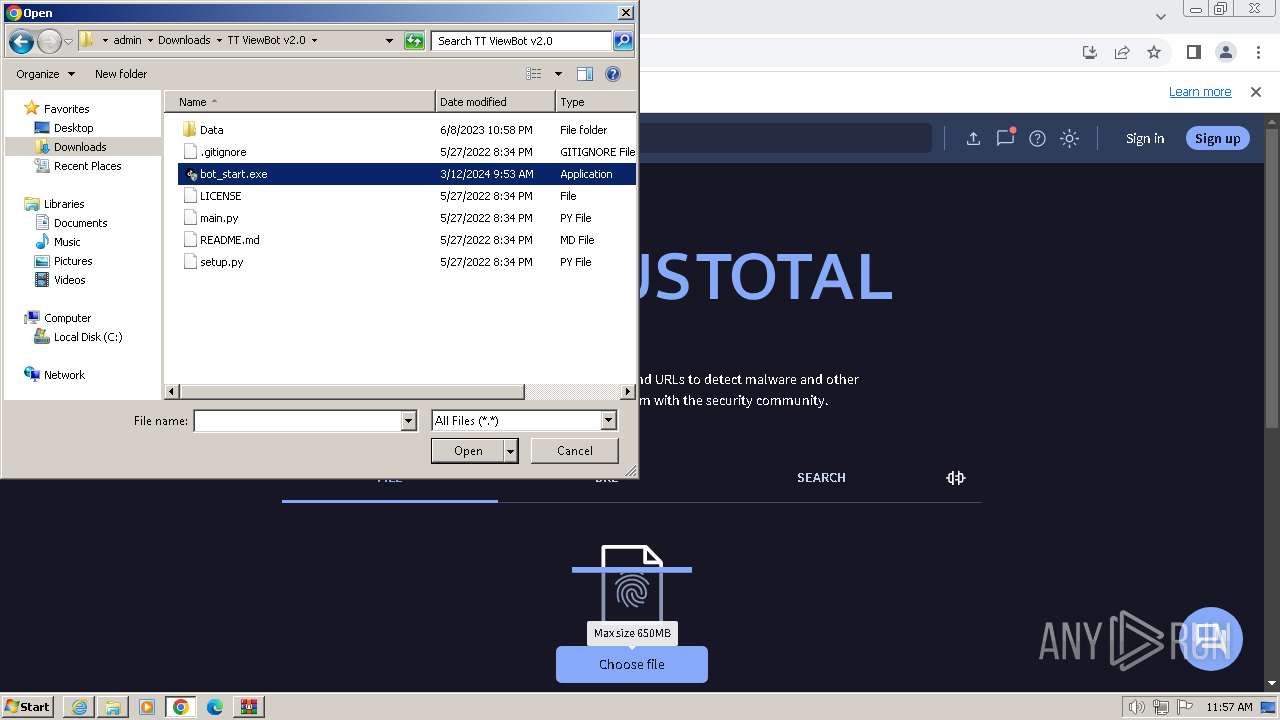This screenshot has height=720, width=1280.
Task: Click Sign in link
Action: pyautogui.click(x=1145, y=139)
